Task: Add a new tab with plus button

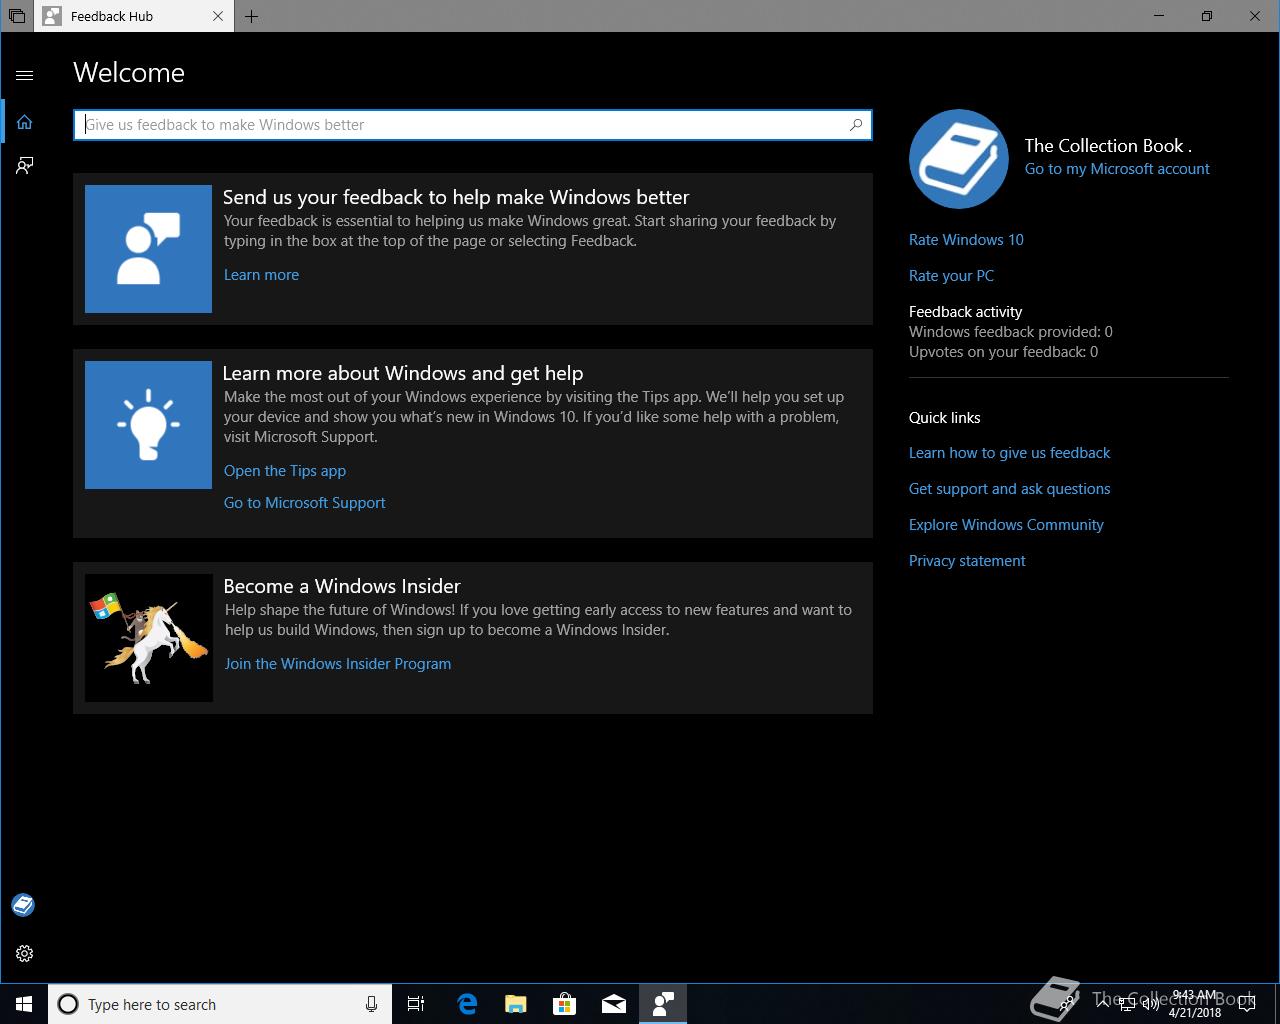Action: tap(252, 17)
